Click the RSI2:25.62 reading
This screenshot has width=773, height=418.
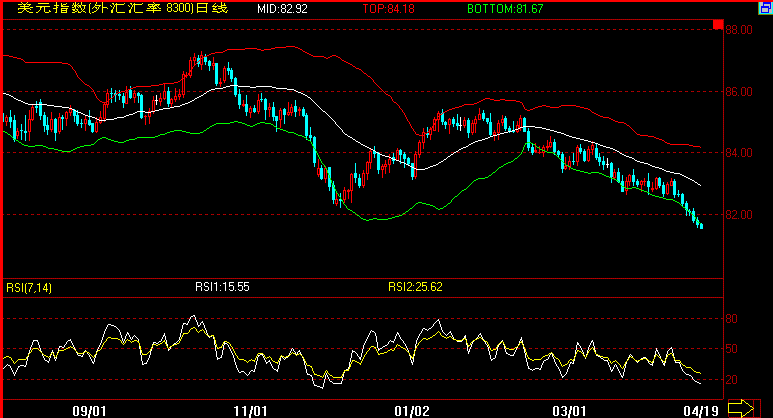point(415,287)
